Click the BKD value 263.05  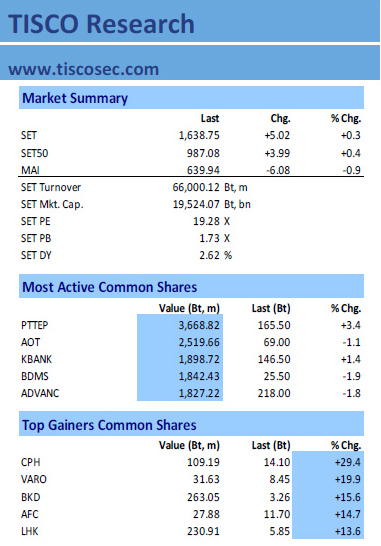(x=203, y=497)
